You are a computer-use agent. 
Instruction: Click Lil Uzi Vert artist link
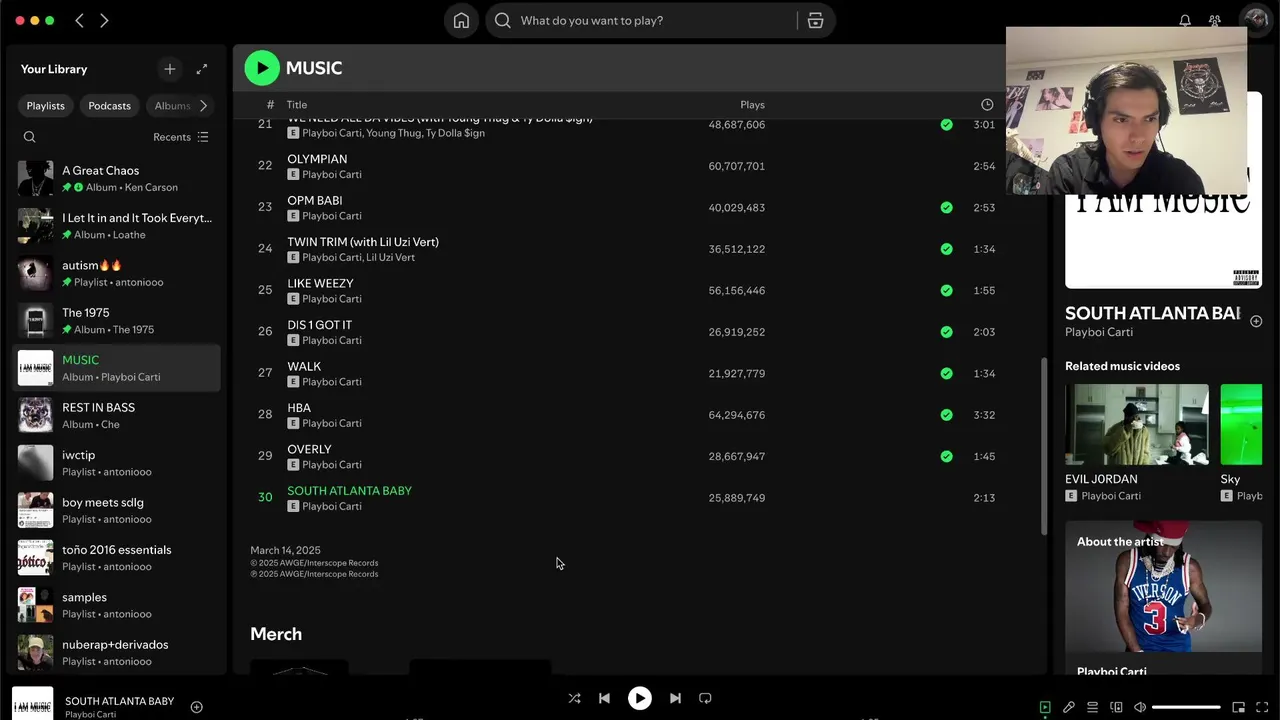click(390, 257)
